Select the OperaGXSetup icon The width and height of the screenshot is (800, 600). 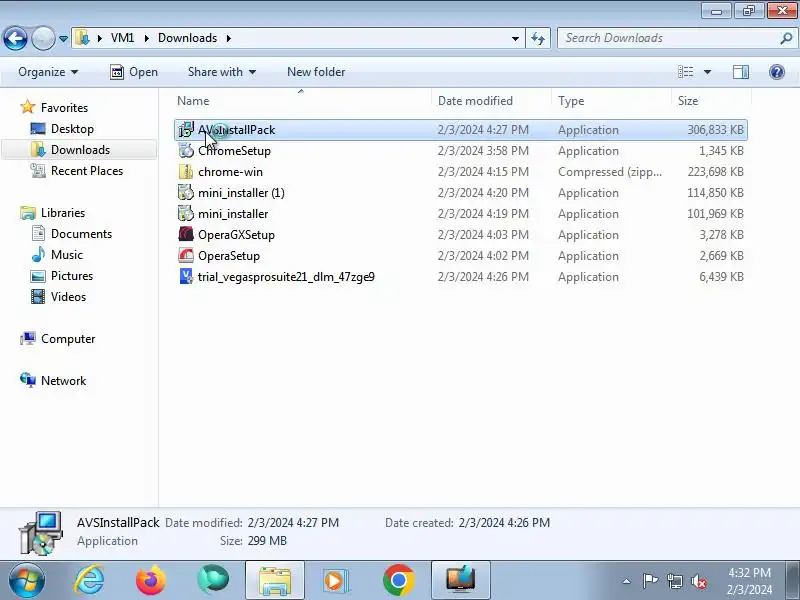[186, 234]
